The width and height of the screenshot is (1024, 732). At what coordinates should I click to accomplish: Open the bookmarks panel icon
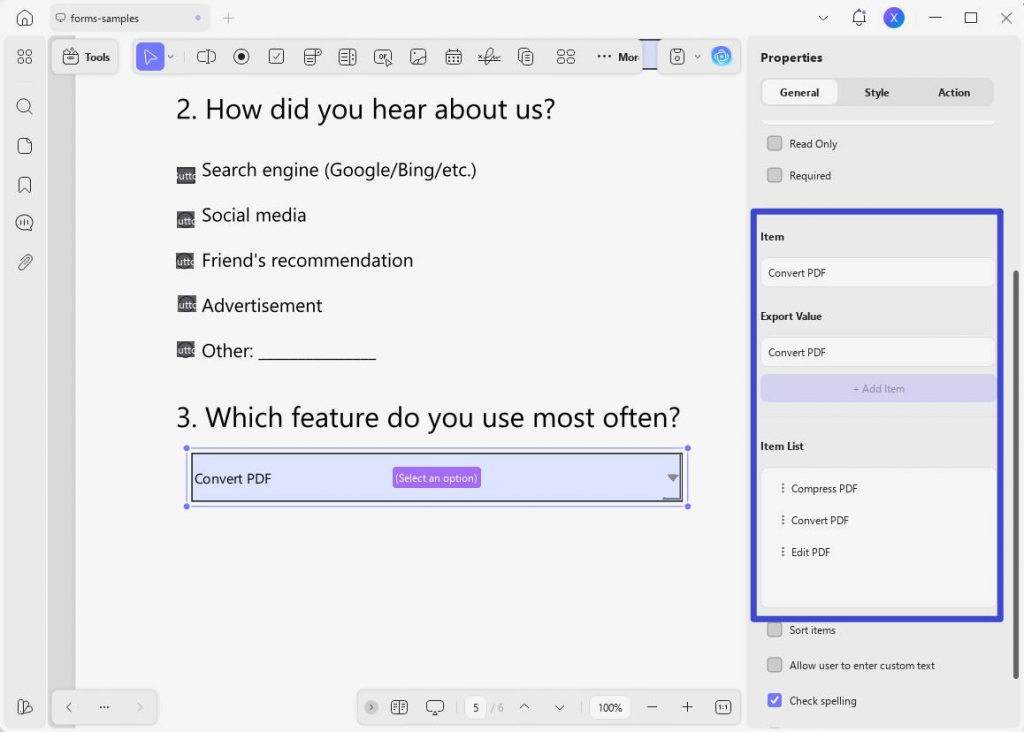(25, 185)
